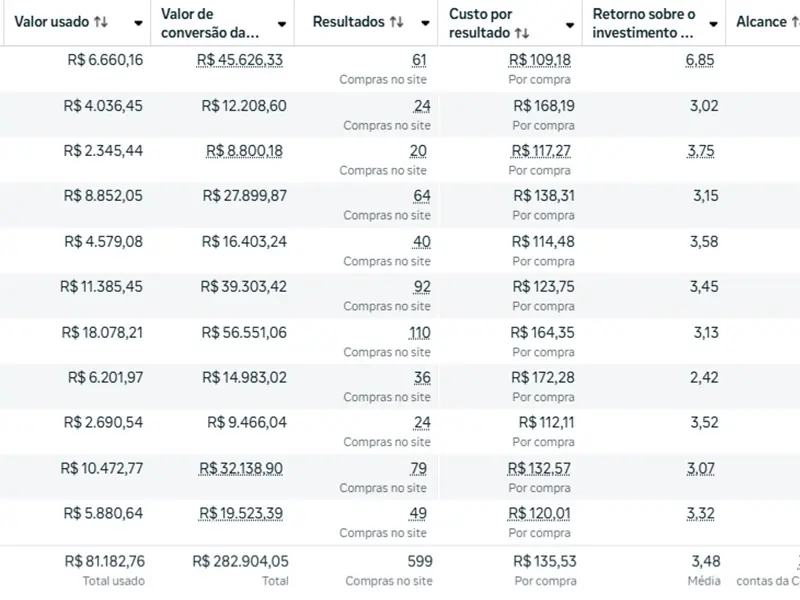
Task: Click sort arrows beside Custo por resultado
Action: (521, 33)
